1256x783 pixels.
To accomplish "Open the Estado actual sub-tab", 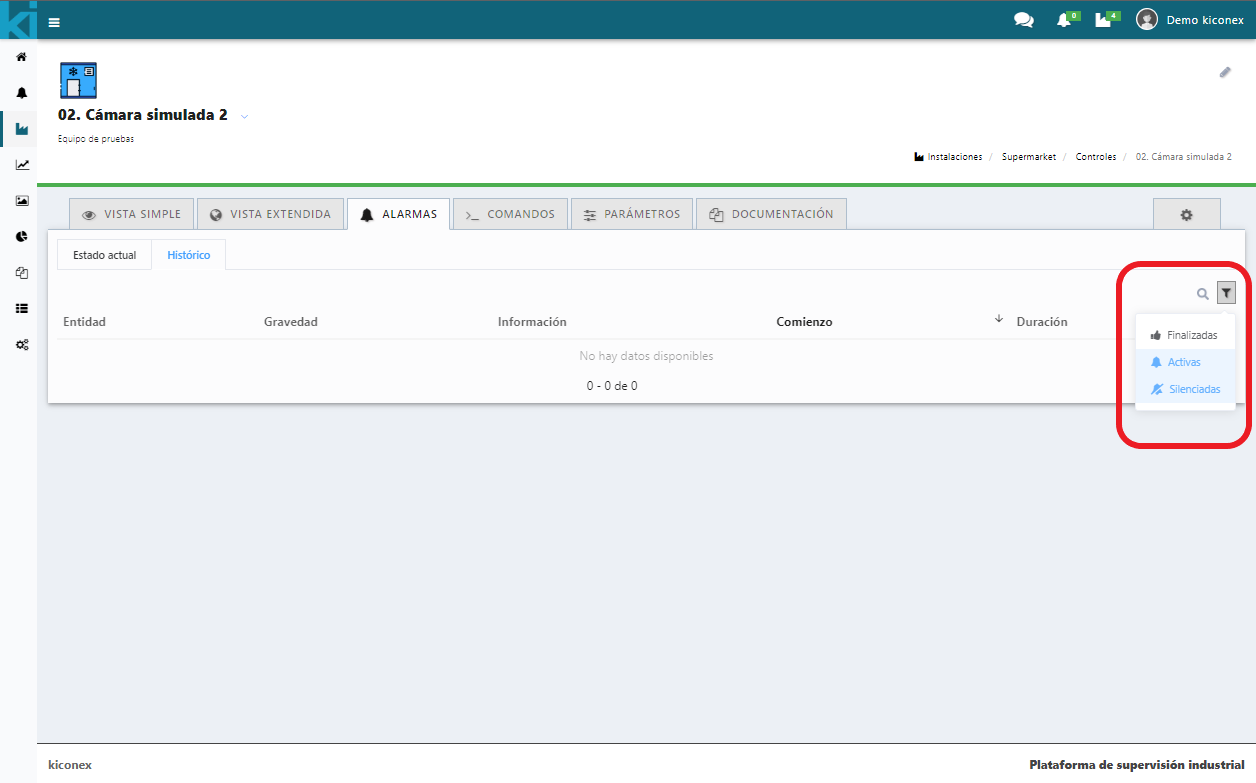I will pos(104,255).
